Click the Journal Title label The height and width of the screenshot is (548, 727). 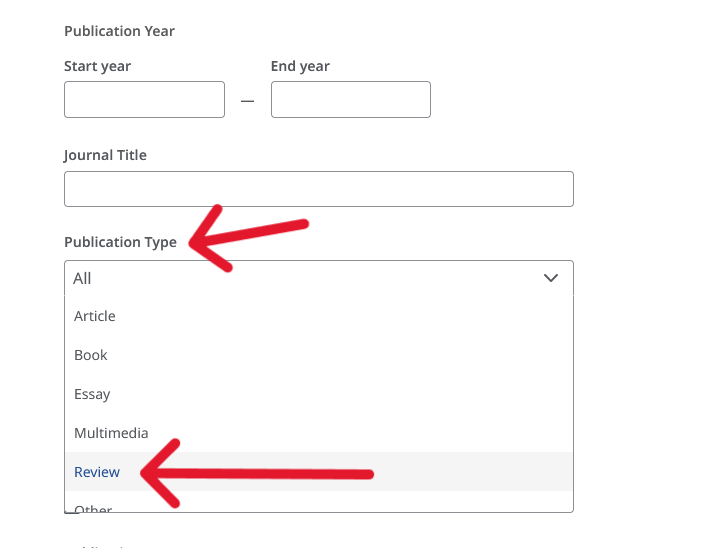tap(105, 155)
